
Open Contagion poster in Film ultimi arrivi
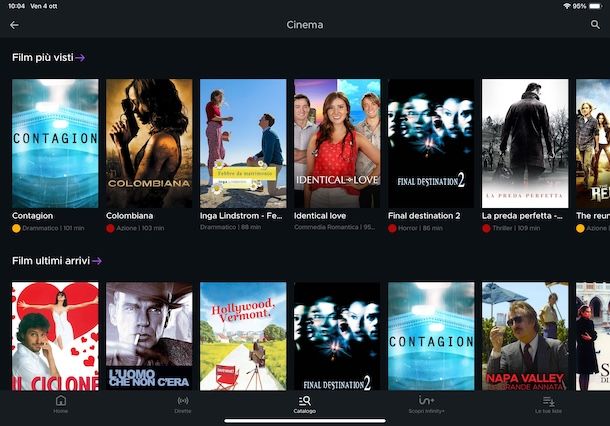(431, 336)
